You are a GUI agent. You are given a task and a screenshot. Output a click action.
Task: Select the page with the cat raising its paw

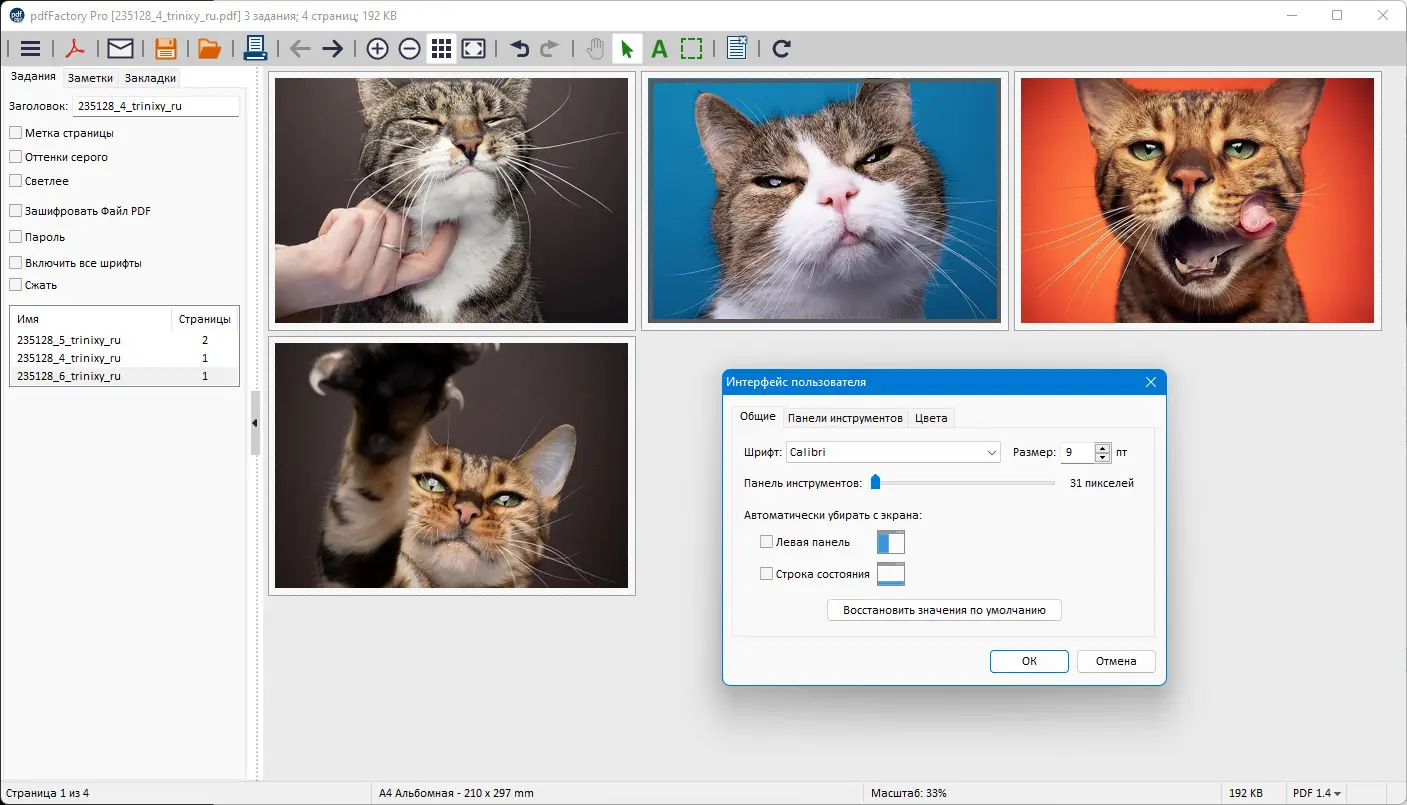[x=452, y=466]
